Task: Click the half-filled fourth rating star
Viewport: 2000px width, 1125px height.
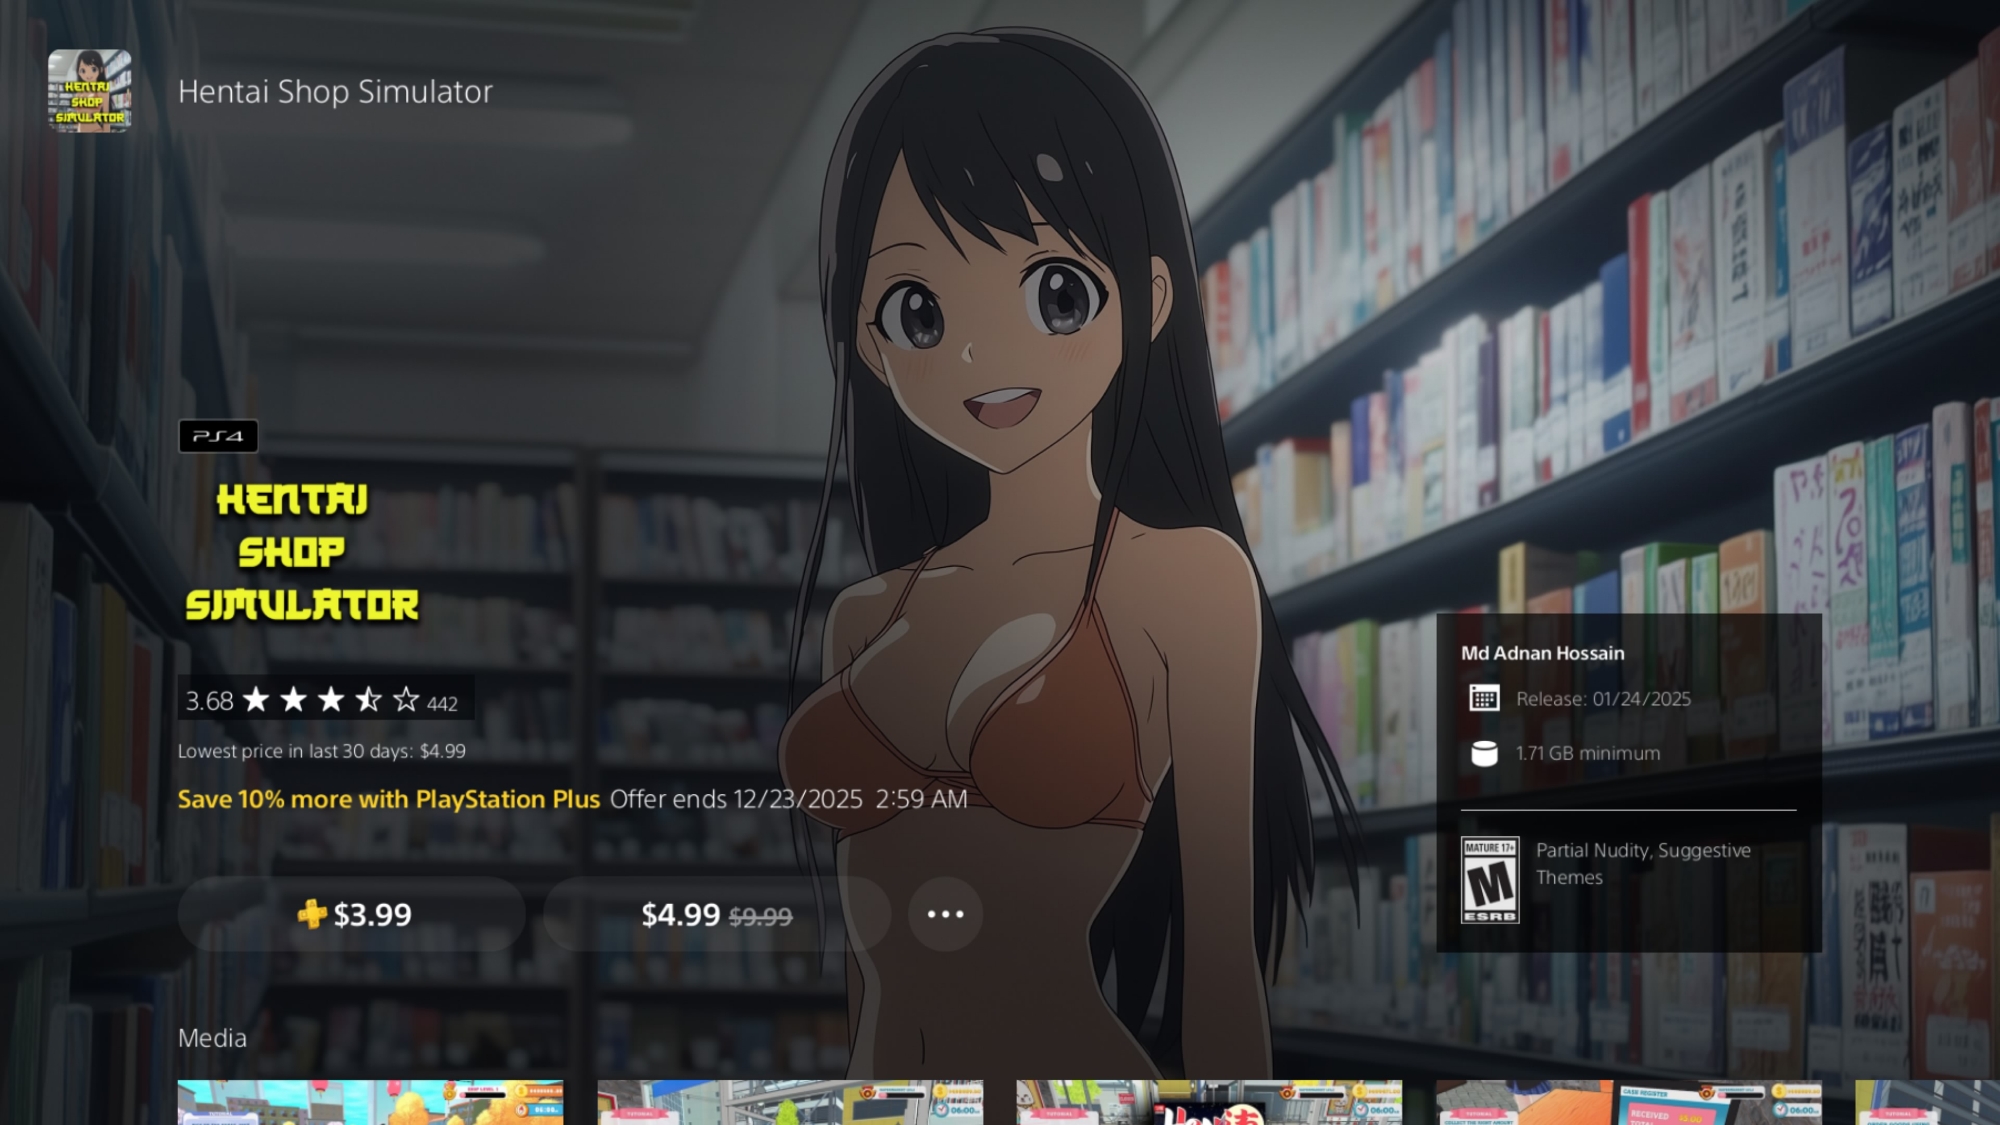Action: [368, 699]
